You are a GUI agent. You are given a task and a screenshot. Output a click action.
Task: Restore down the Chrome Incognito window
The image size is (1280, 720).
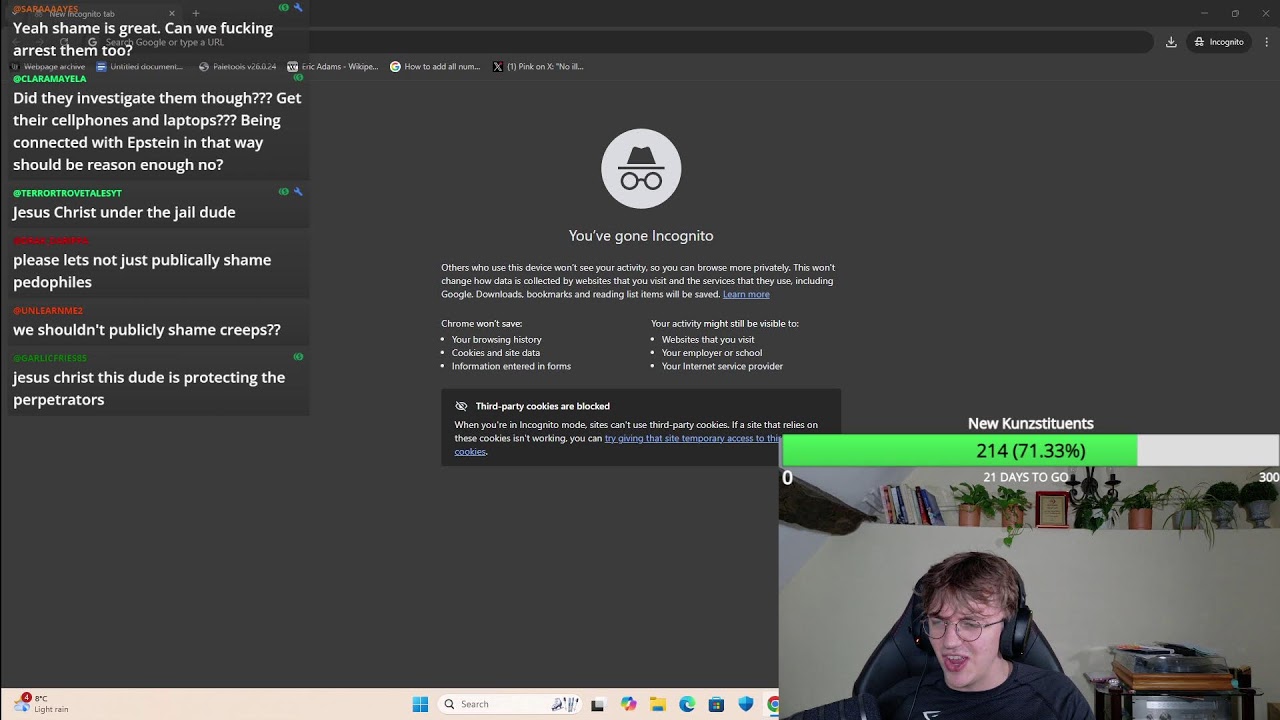1235,14
